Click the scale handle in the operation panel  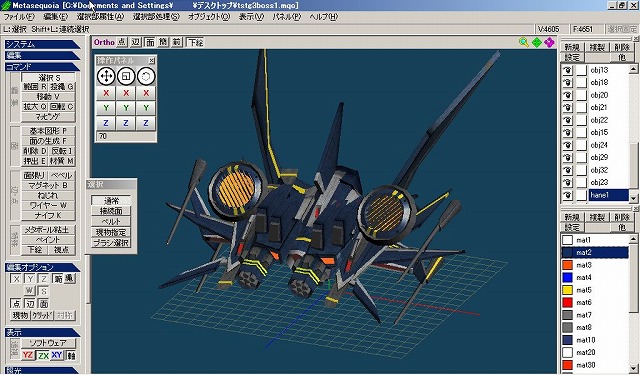[x=126, y=76]
